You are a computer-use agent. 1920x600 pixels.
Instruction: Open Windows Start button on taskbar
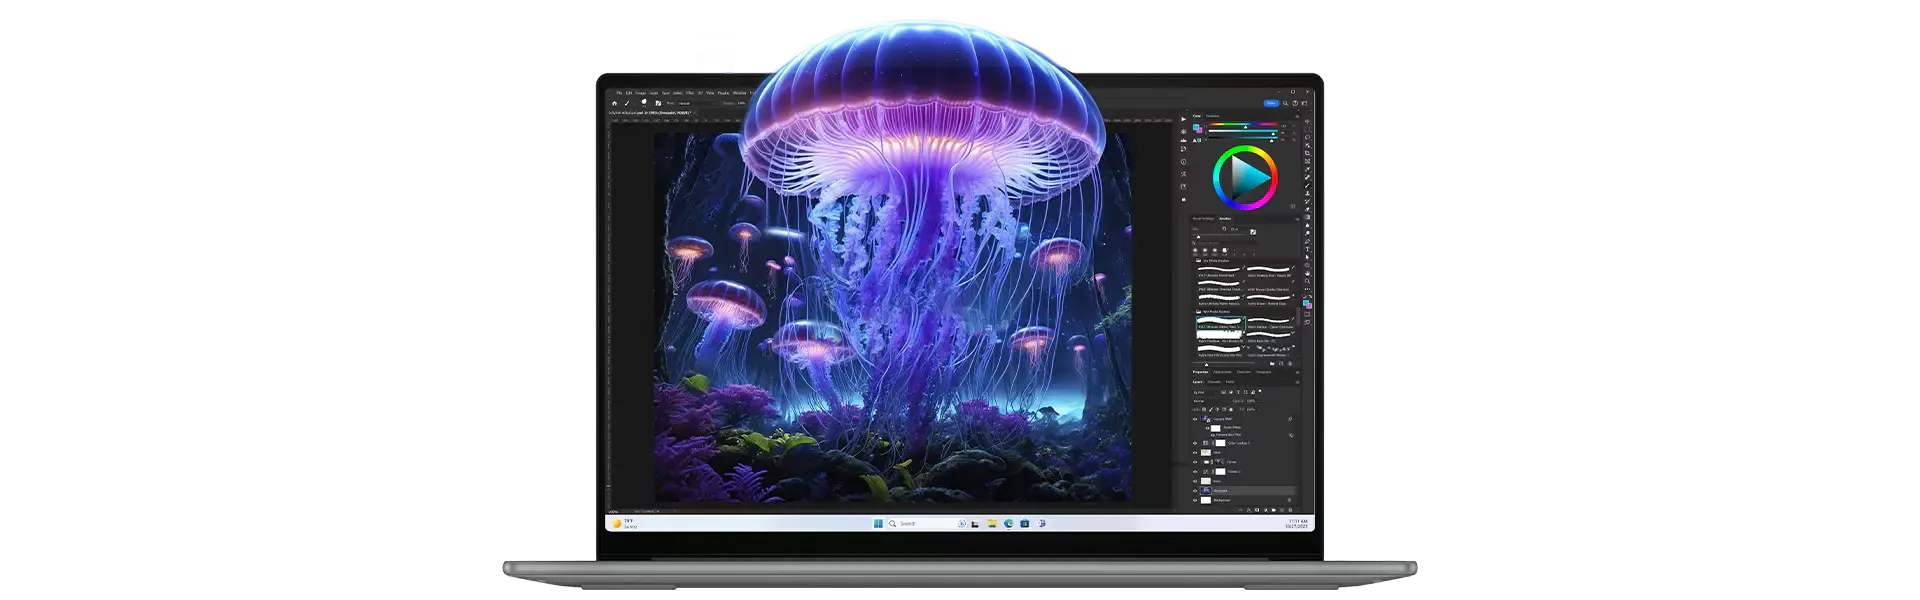coord(878,523)
